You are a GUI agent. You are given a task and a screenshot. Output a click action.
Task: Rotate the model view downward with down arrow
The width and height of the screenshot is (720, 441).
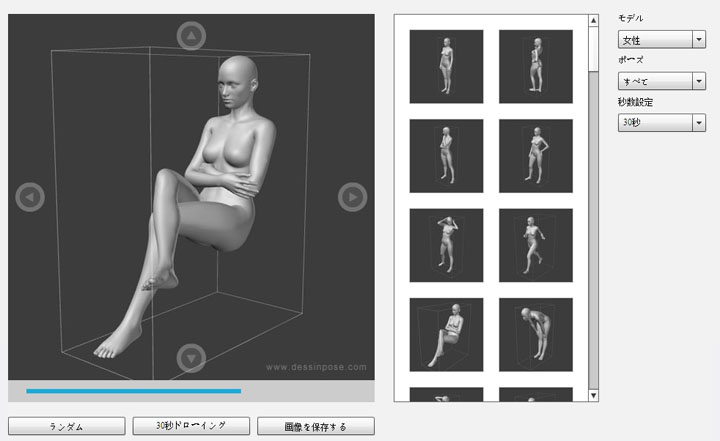(x=190, y=357)
